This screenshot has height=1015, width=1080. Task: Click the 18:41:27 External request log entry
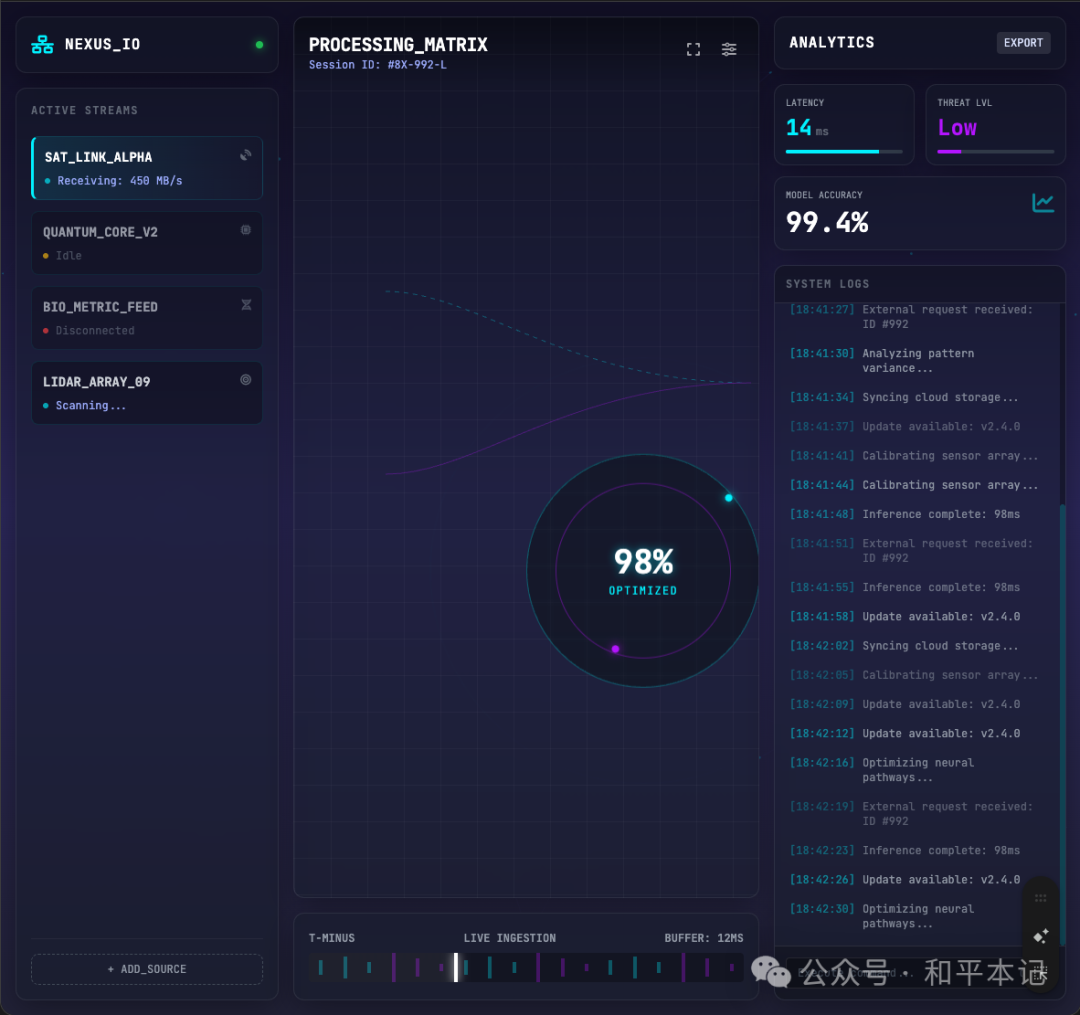(x=911, y=317)
